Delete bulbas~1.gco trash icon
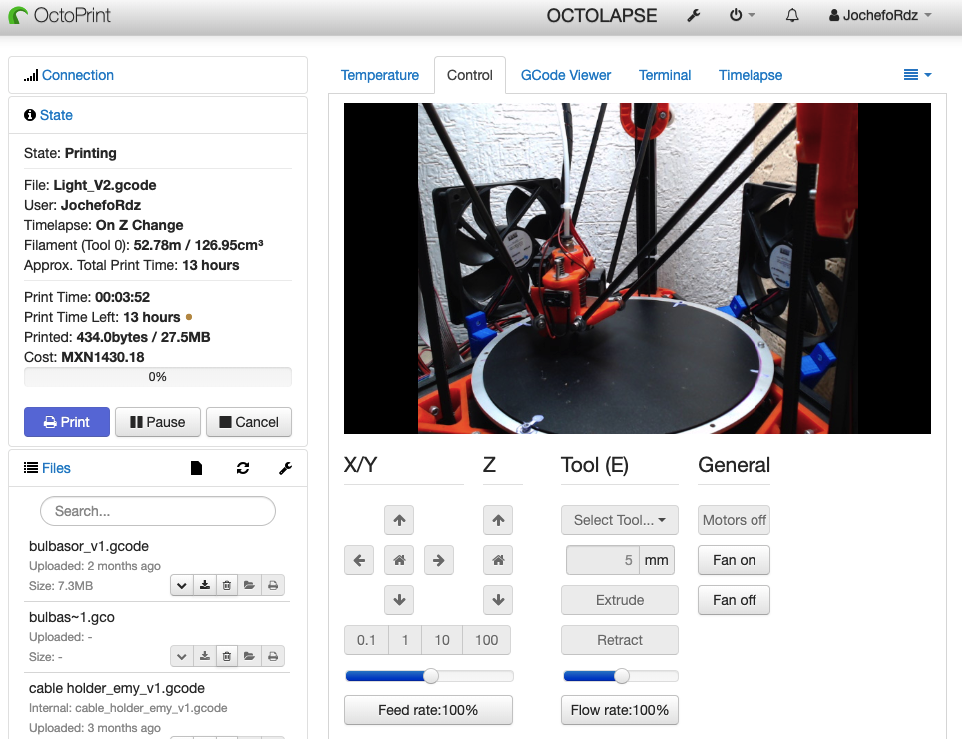962x739 pixels. 227,657
